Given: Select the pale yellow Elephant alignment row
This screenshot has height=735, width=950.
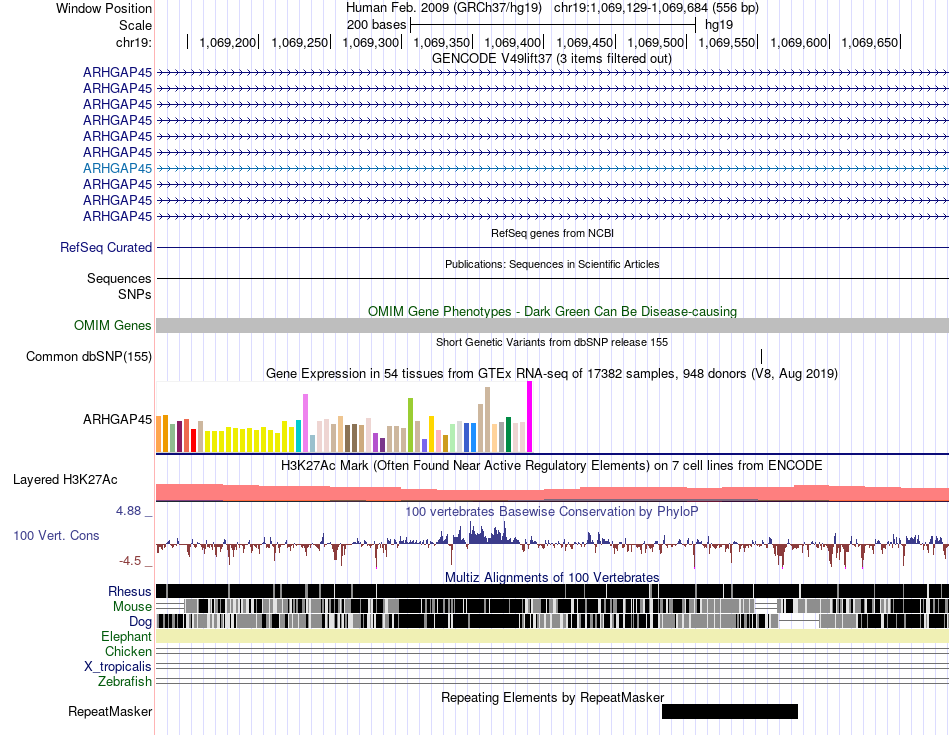Looking at the screenshot, I should click(552, 636).
